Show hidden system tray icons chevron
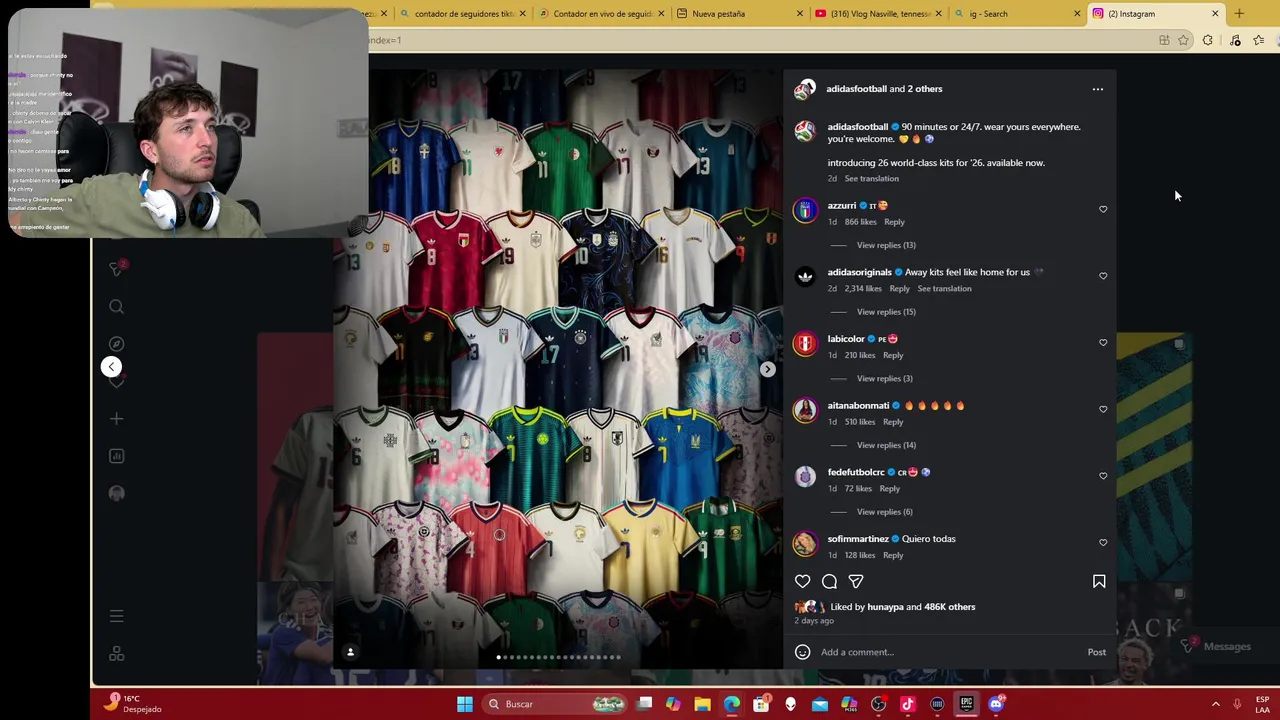The image size is (1280, 720). point(1216,704)
